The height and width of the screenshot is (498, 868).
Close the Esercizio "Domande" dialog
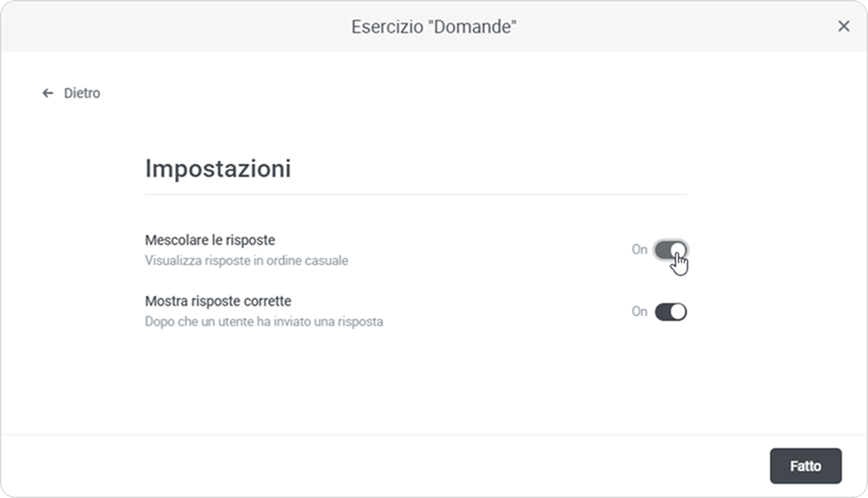pyautogui.click(x=843, y=26)
